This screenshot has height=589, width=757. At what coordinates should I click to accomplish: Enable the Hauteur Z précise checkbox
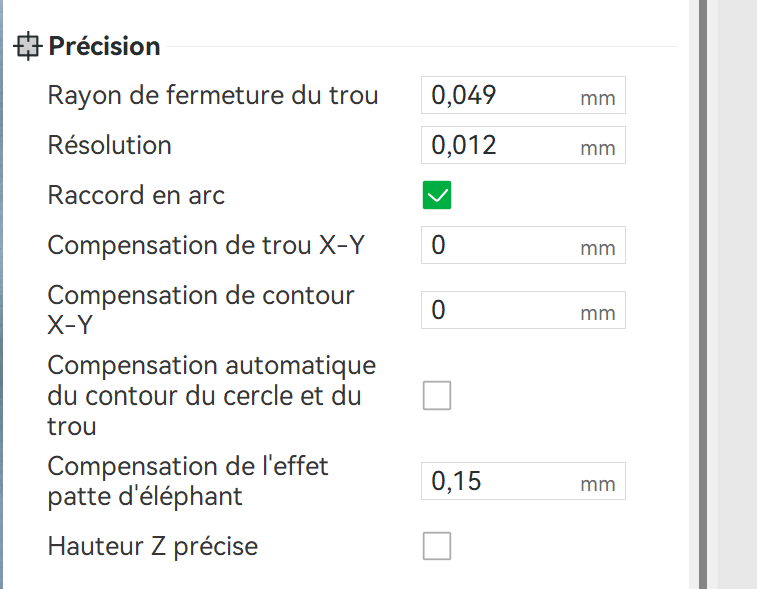[x=437, y=546]
